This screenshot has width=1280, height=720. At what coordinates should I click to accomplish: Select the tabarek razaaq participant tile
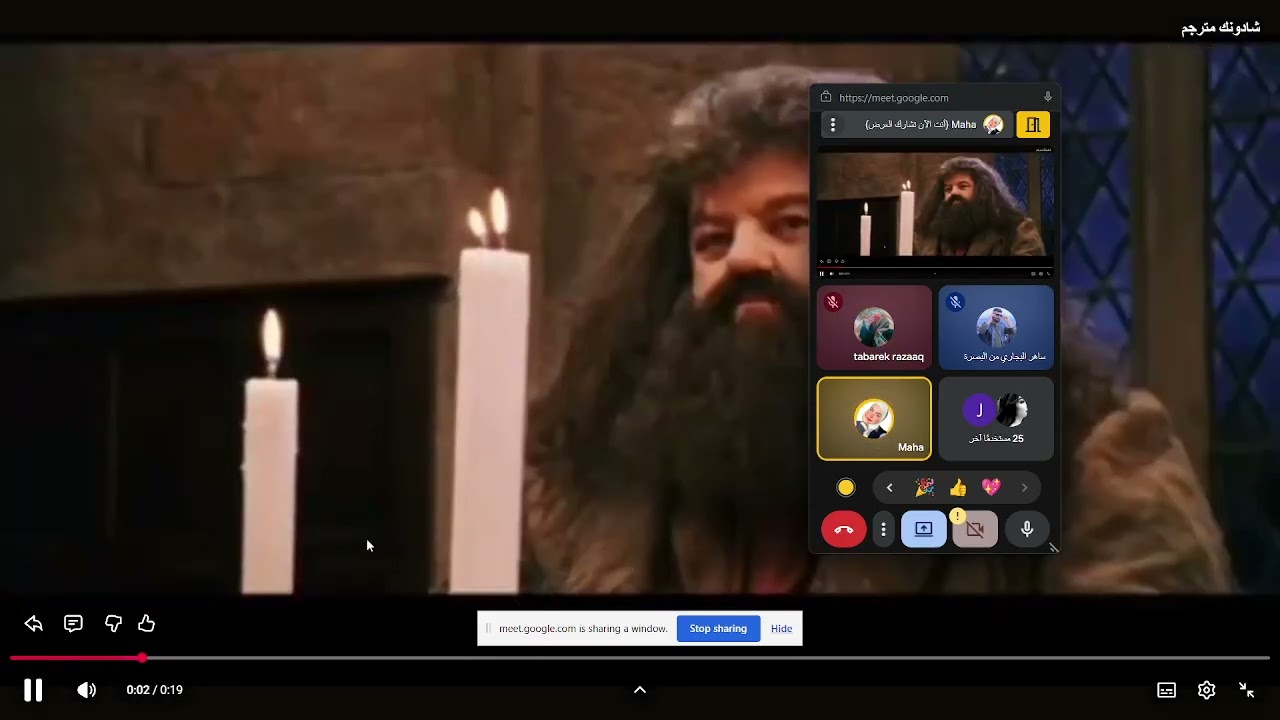point(874,327)
